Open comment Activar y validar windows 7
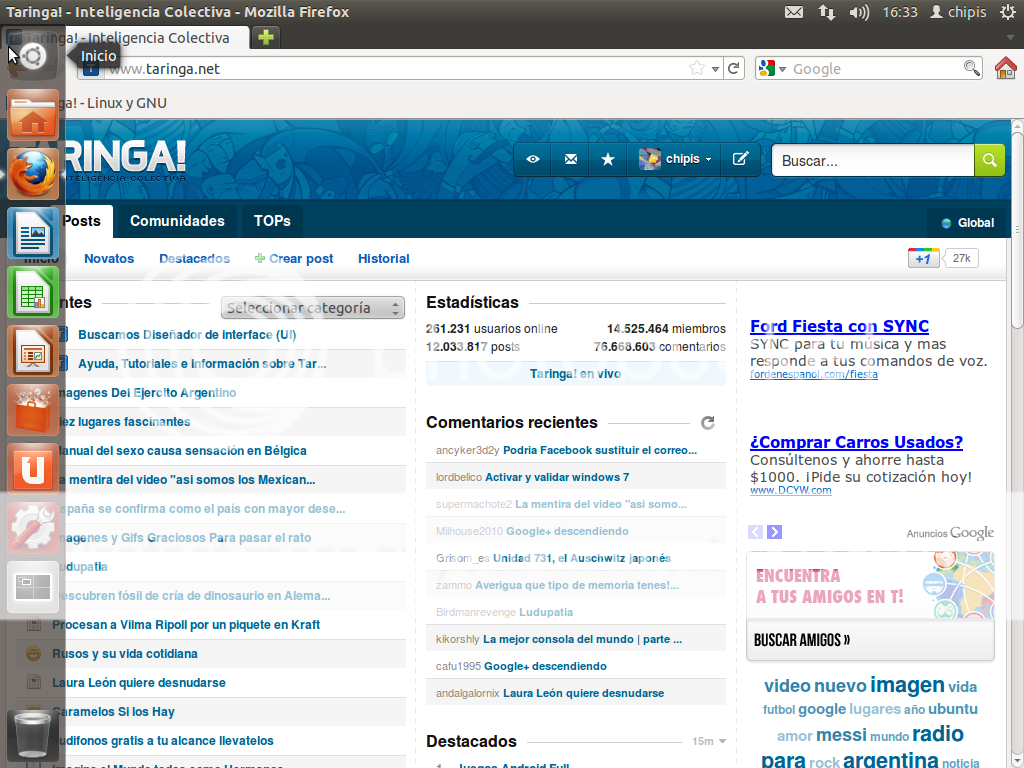Viewport: 1024px width, 768px height. pyautogui.click(x=557, y=477)
